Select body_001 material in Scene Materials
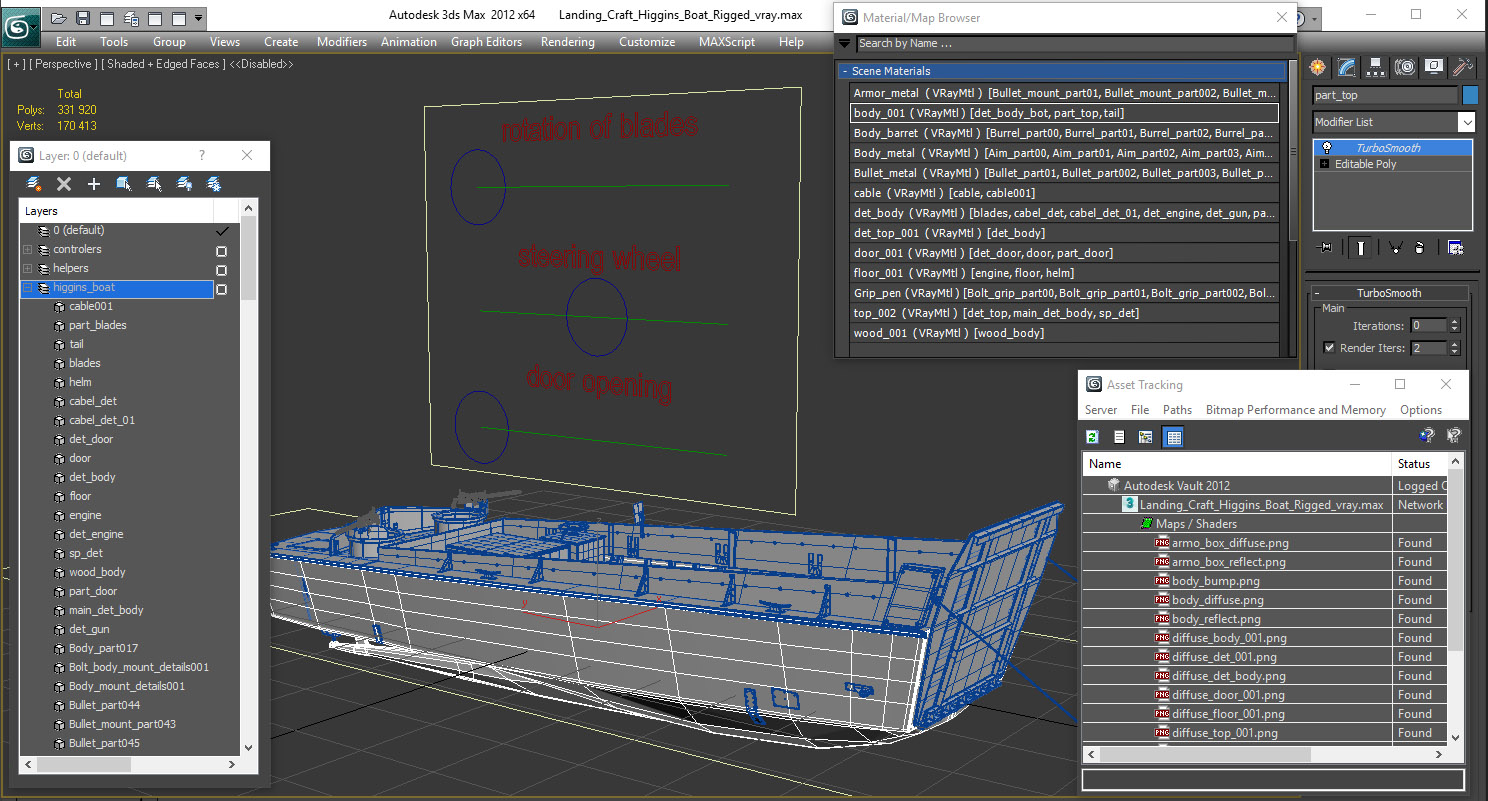The width and height of the screenshot is (1488, 801). [x=1064, y=113]
